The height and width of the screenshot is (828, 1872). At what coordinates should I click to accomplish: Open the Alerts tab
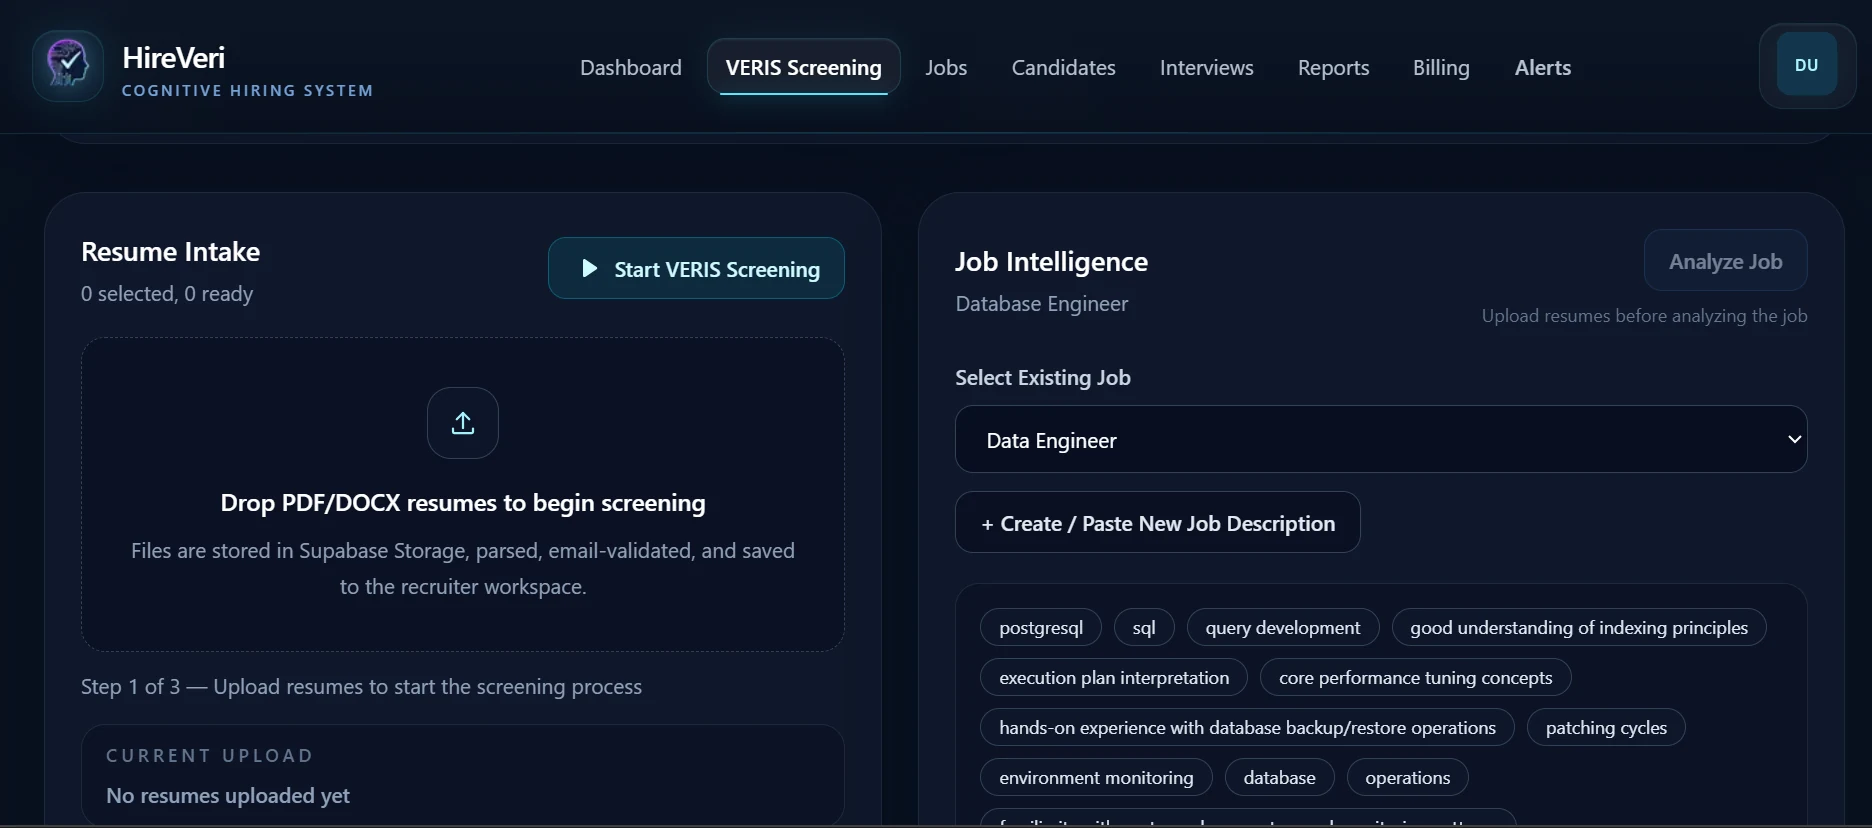click(1543, 67)
